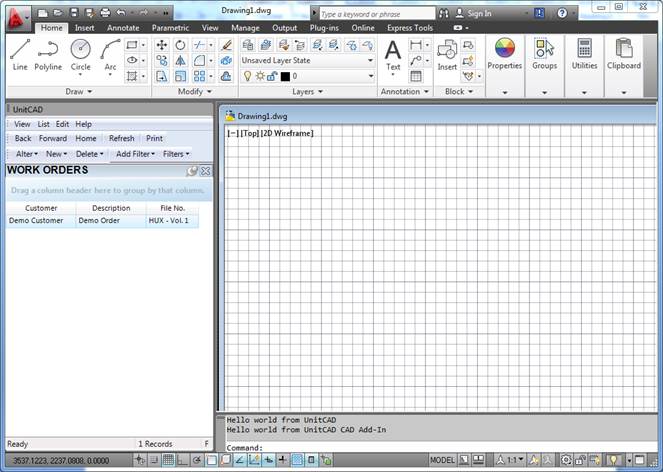
Task: Open the Utilities calculator panel
Action: tap(584, 54)
